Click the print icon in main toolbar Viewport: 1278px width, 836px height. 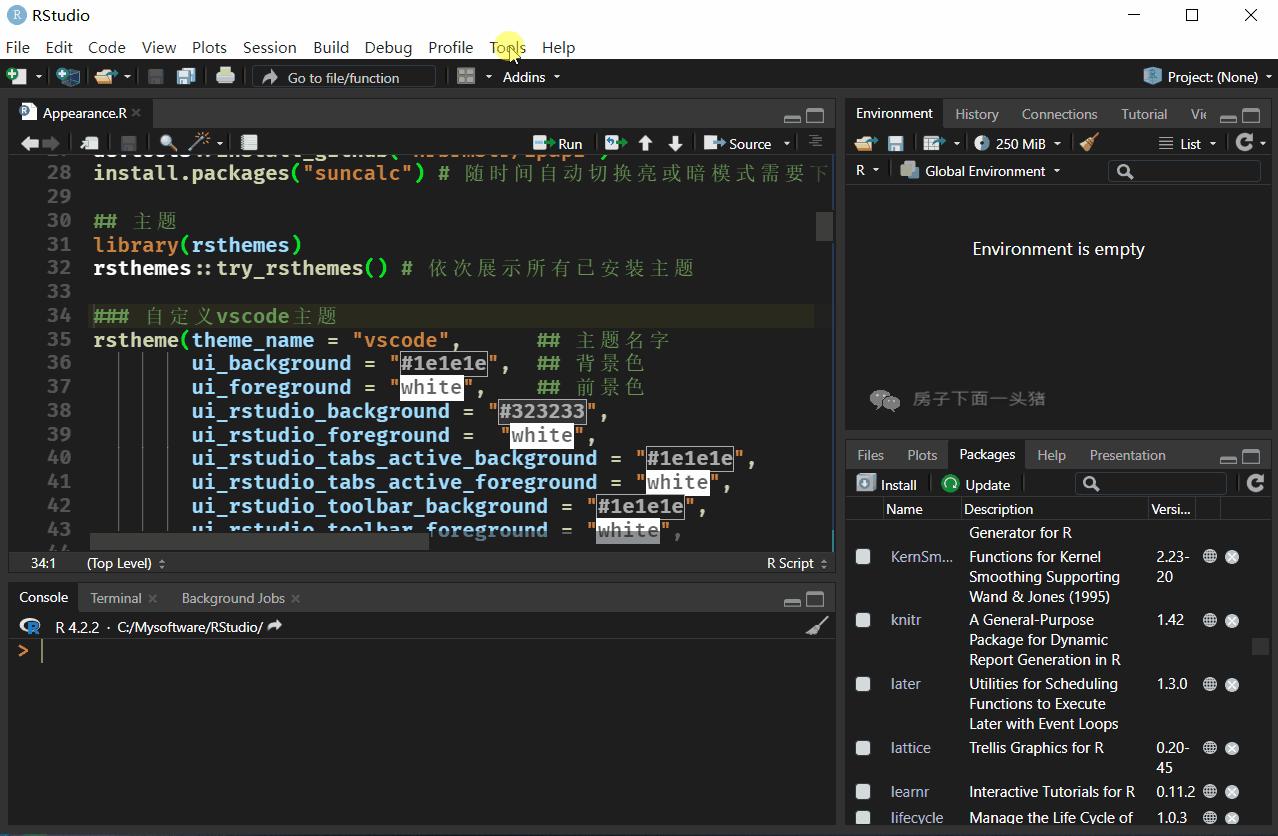225,76
